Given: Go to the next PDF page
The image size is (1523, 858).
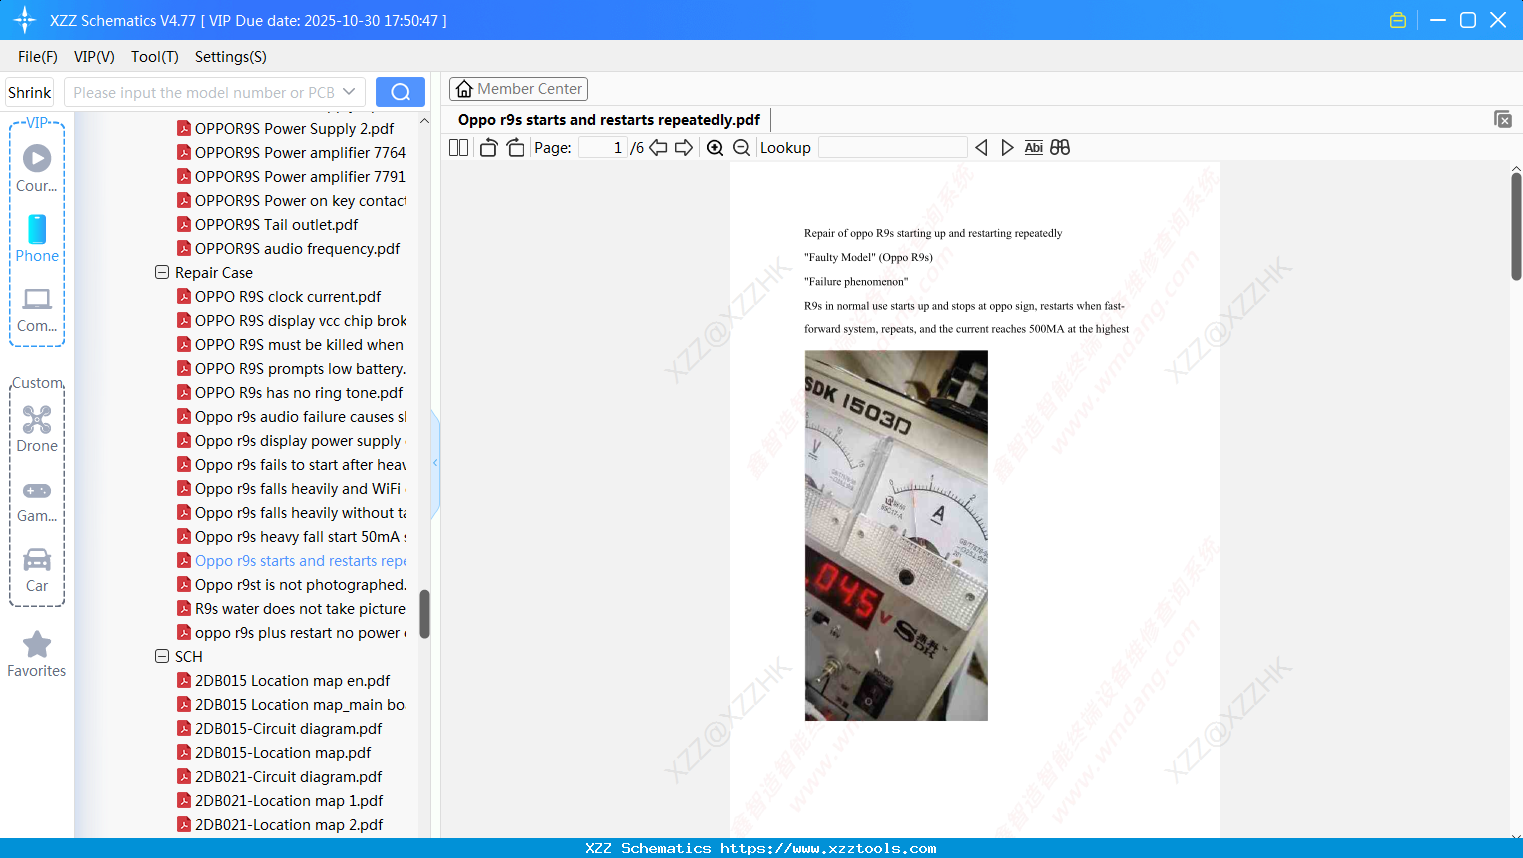Looking at the screenshot, I should pyautogui.click(x=684, y=147).
